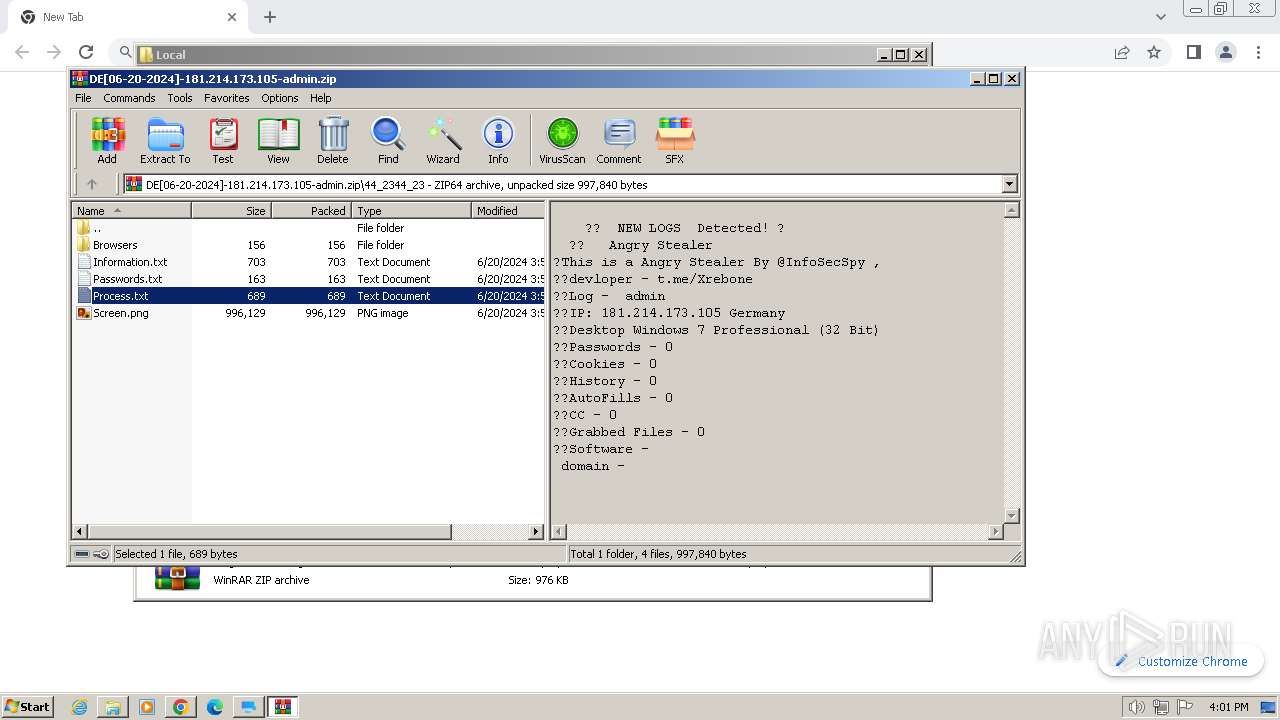Expand the archive path dropdown
The height and width of the screenshot is (720, 1280).
[1009, 184]
